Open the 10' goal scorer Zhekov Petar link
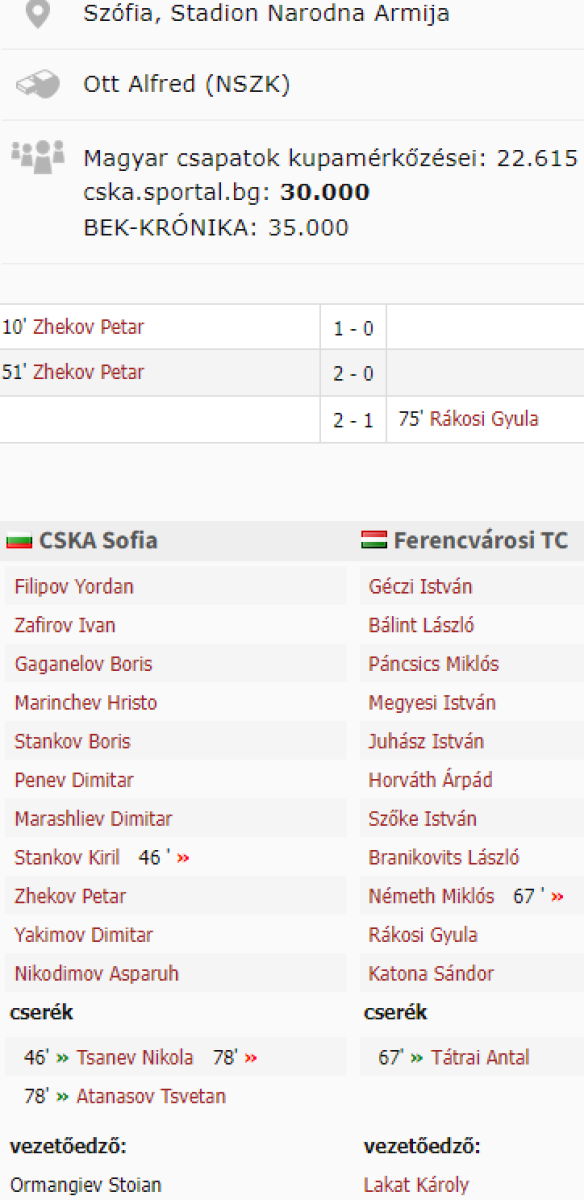 89,327
